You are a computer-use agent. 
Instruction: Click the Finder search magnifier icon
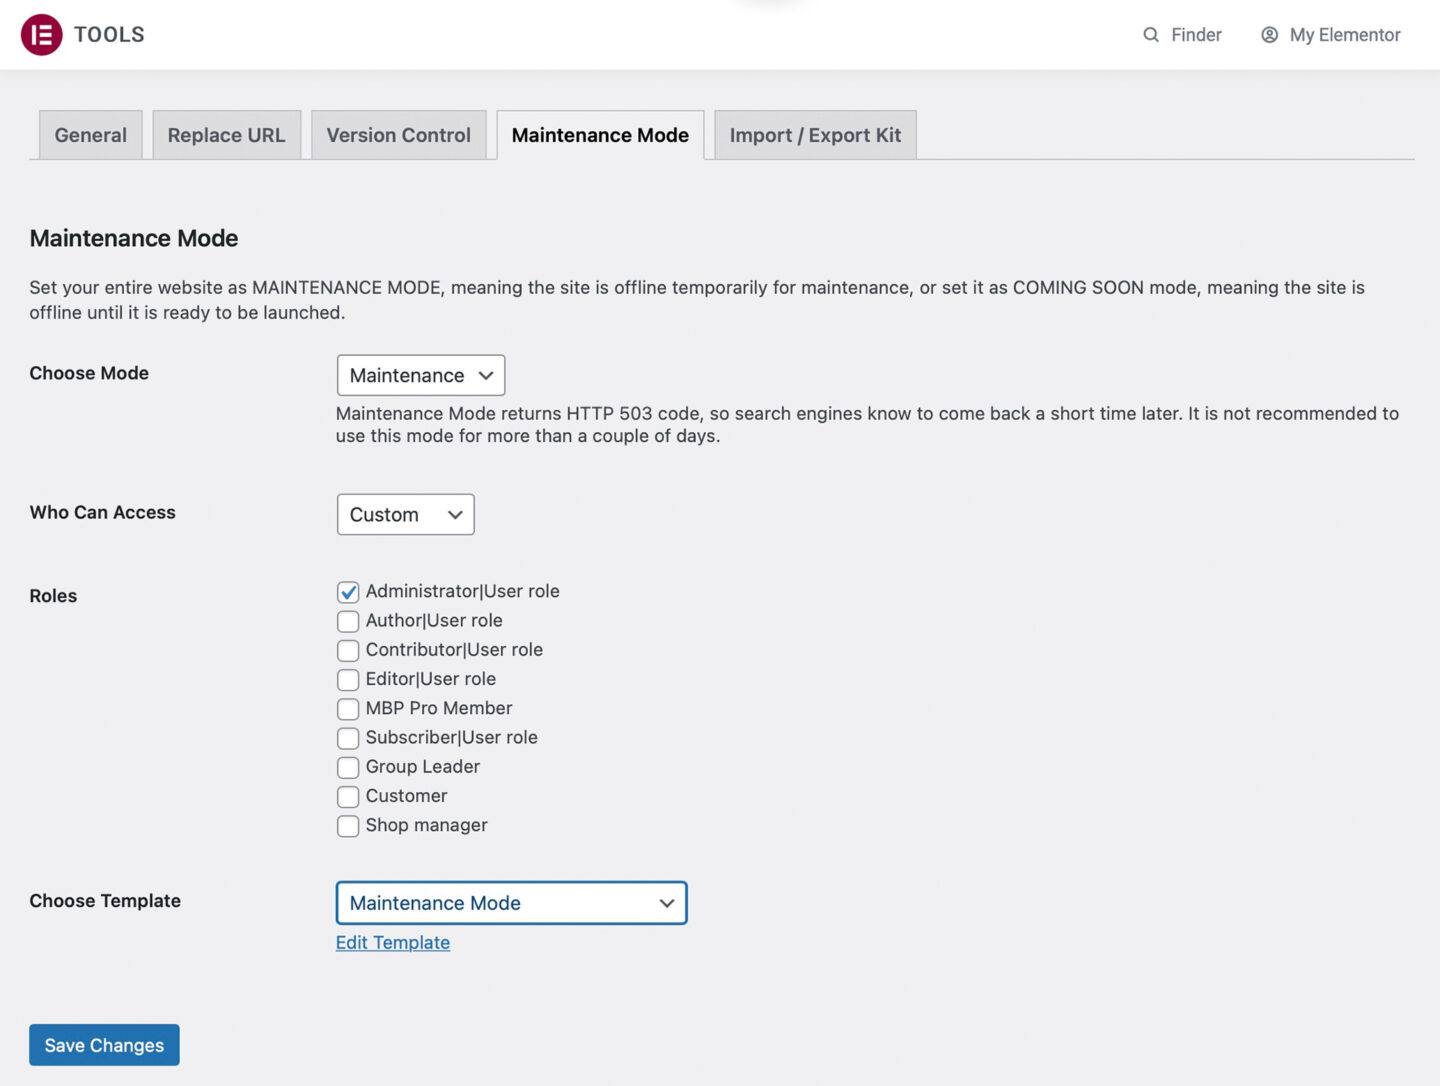pos(1151,35)
